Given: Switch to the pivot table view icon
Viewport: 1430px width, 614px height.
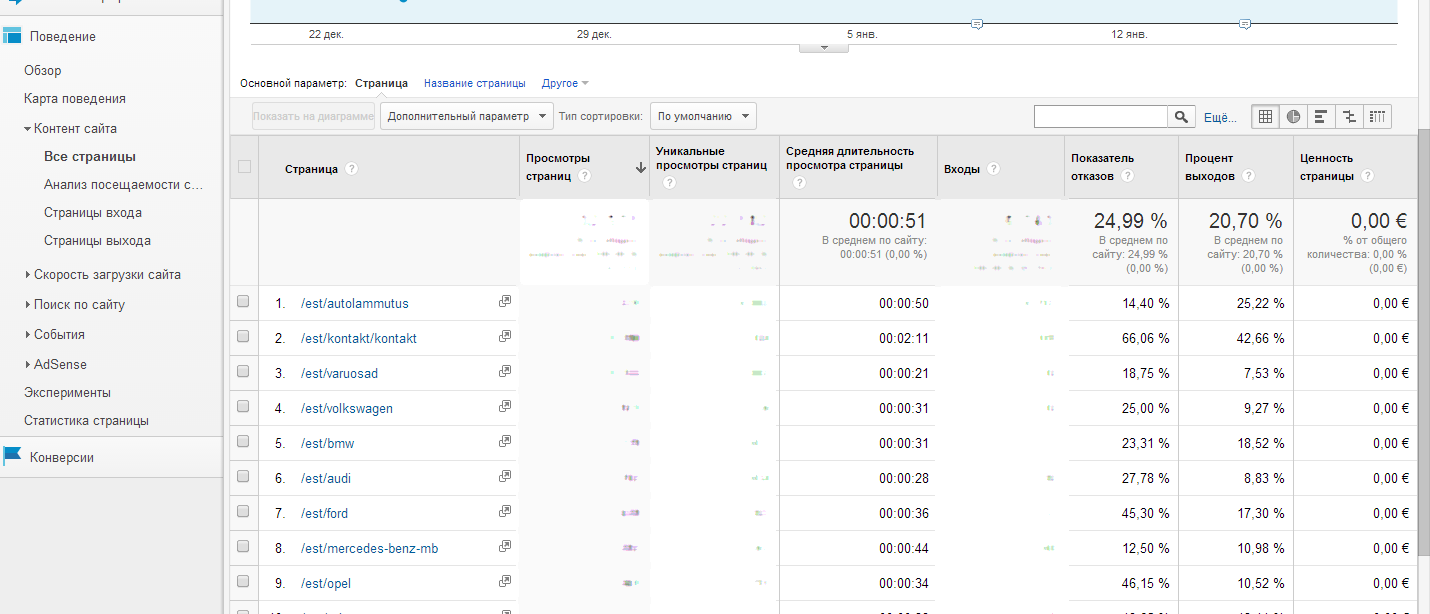Looking at the screenshot, I should click(1377, 116).
